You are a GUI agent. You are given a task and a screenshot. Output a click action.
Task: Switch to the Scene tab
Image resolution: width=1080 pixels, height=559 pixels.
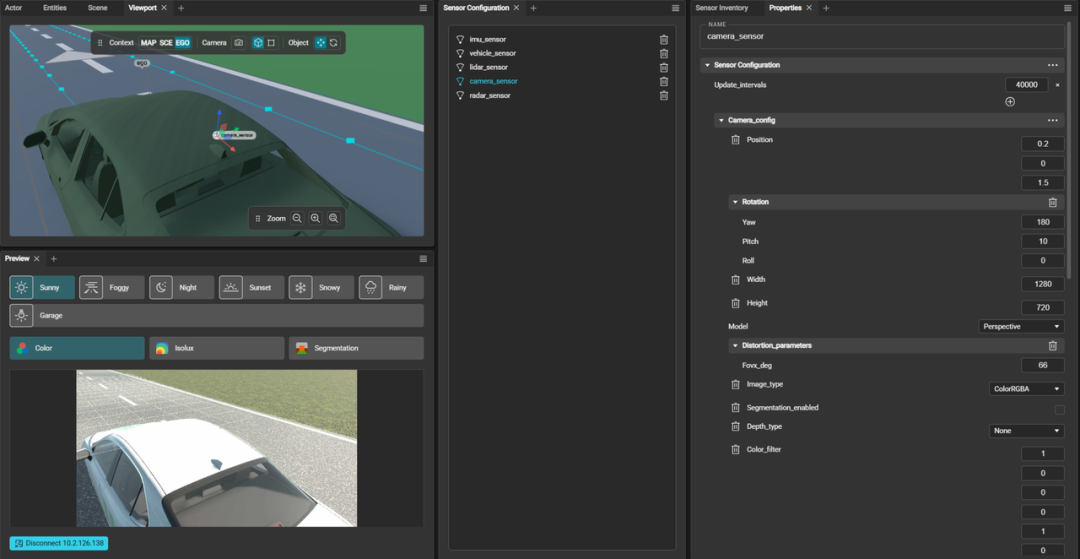[x=97, y=8]
